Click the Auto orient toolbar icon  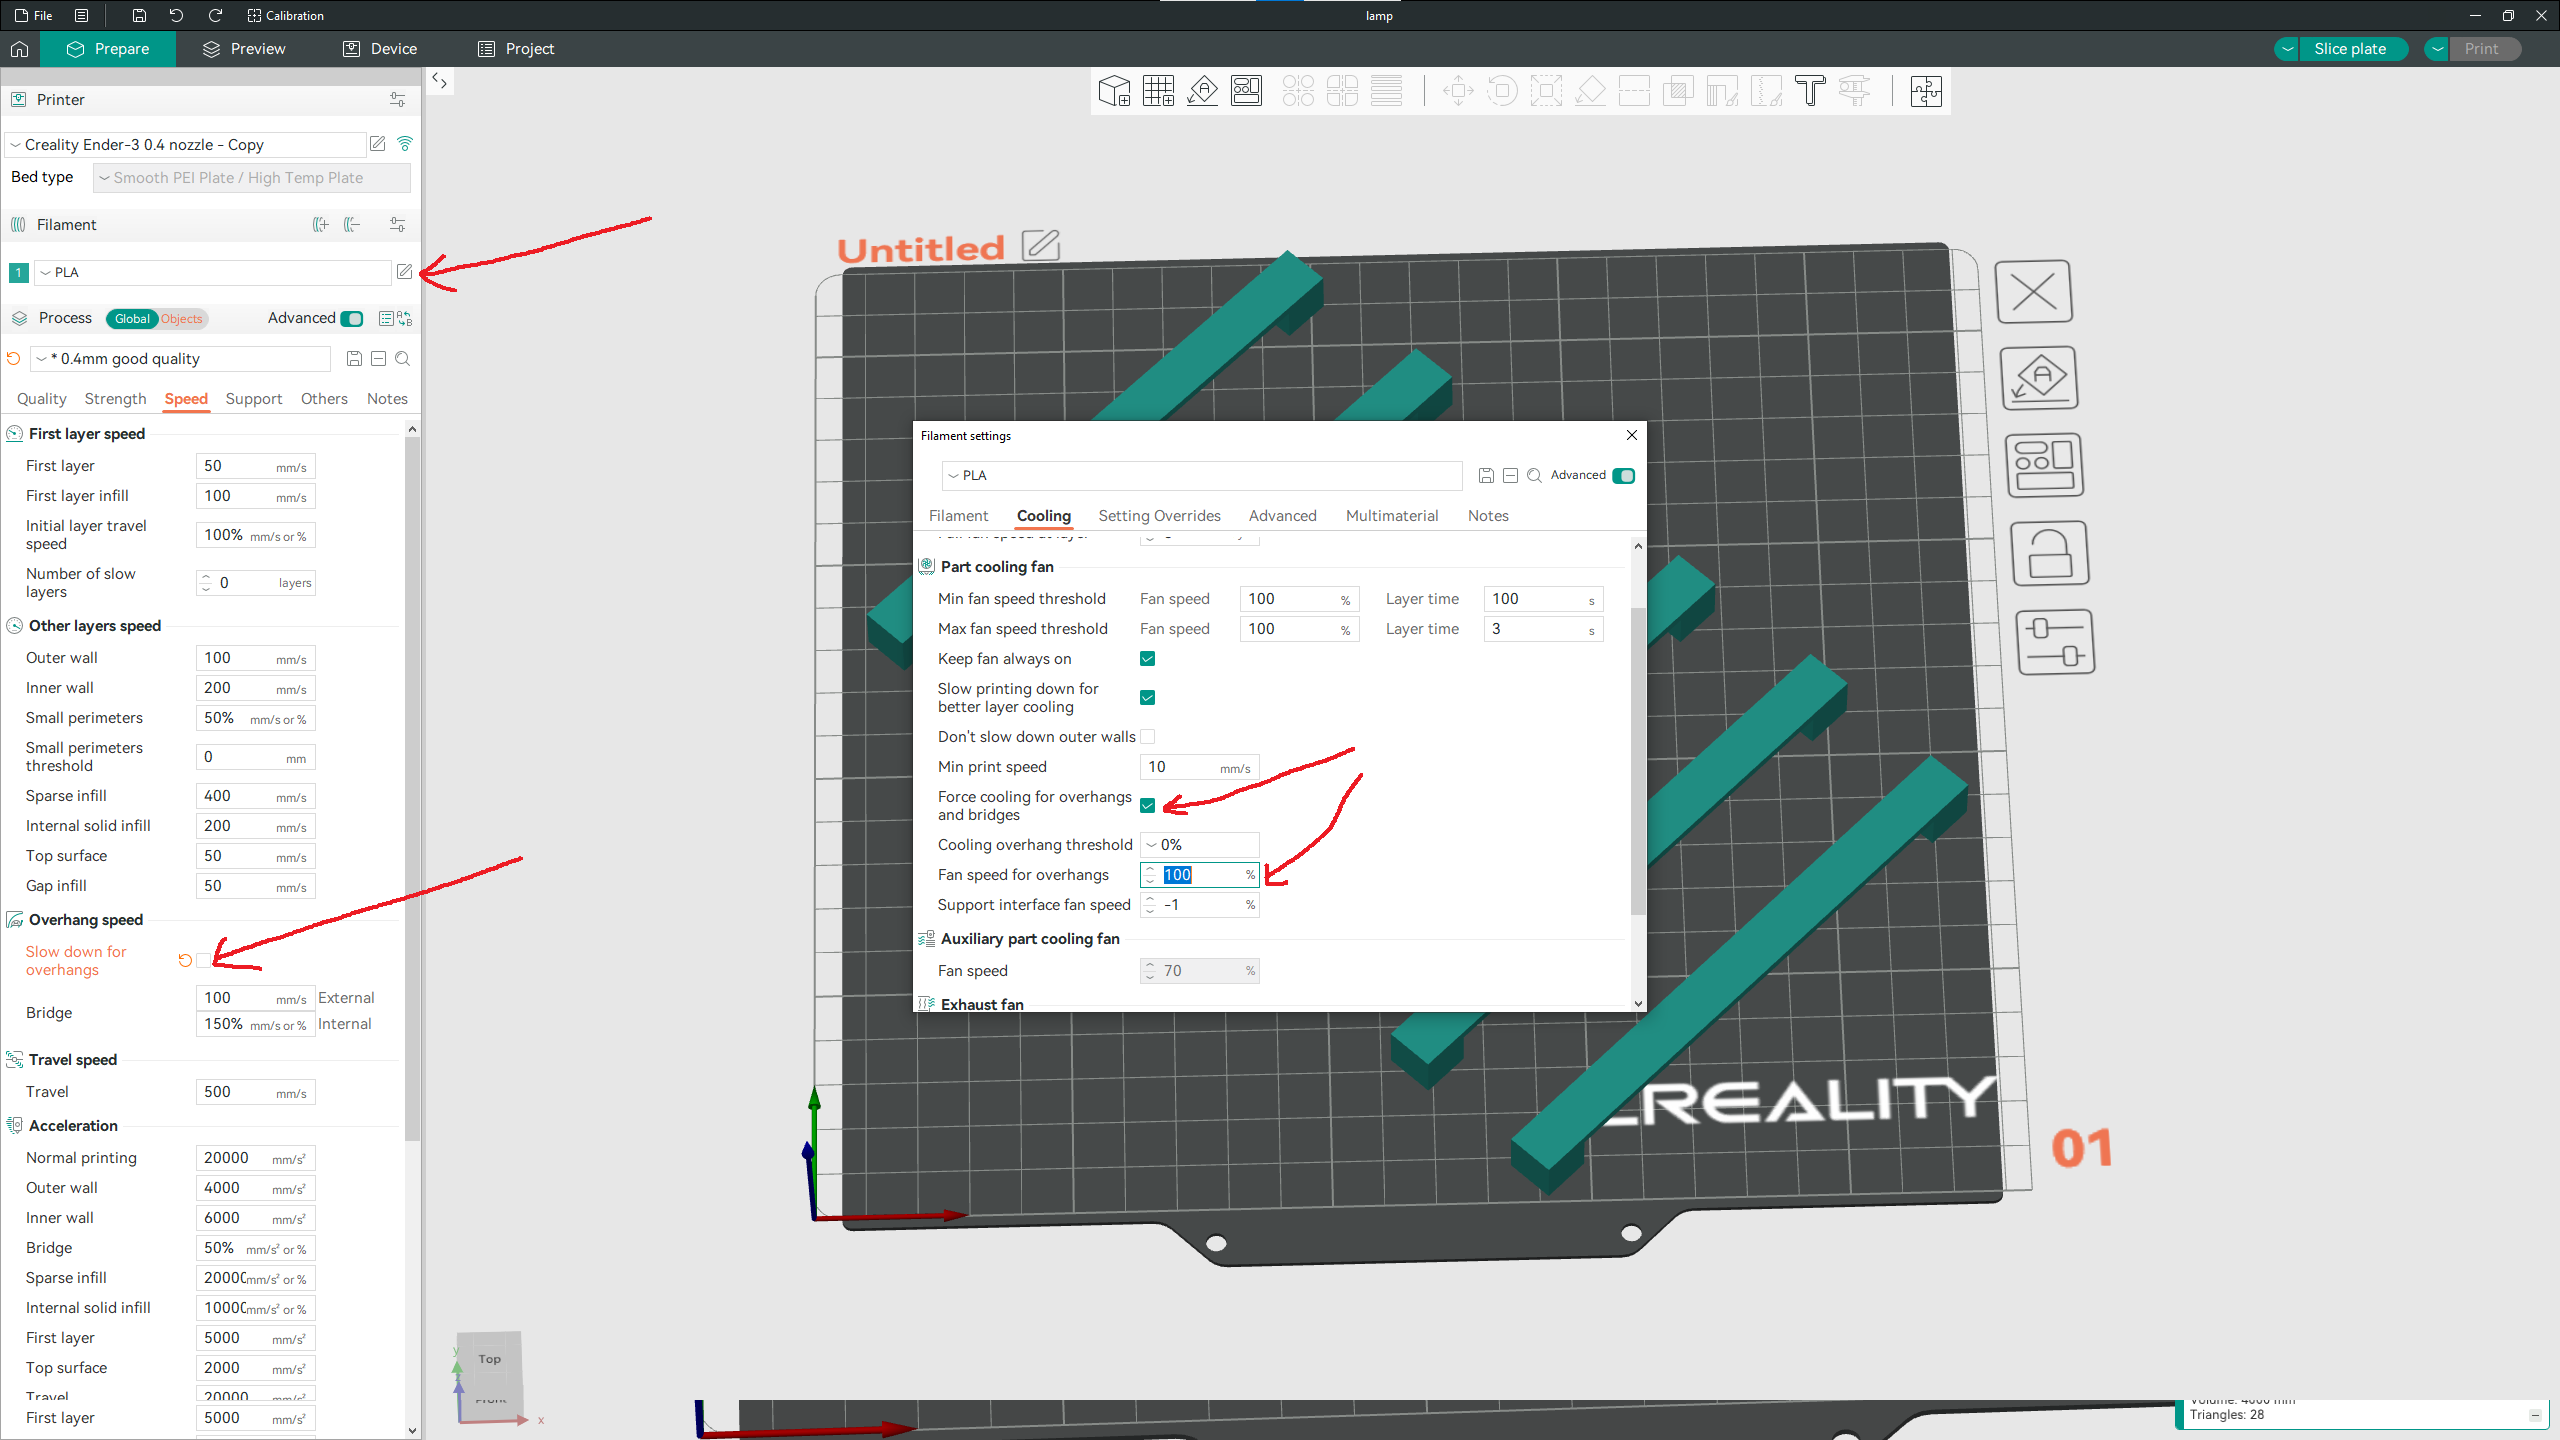[1202, 91]
